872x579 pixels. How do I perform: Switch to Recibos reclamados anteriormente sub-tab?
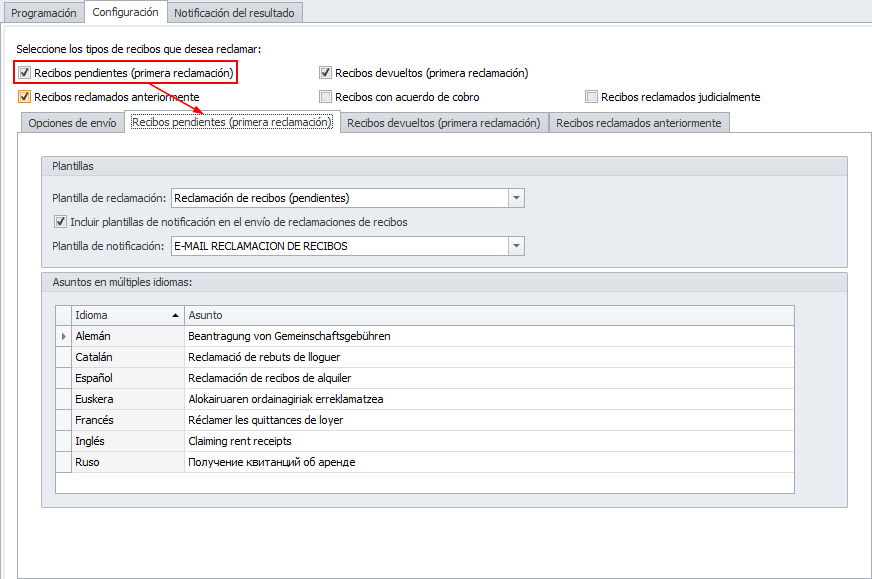tap(638, 123)
